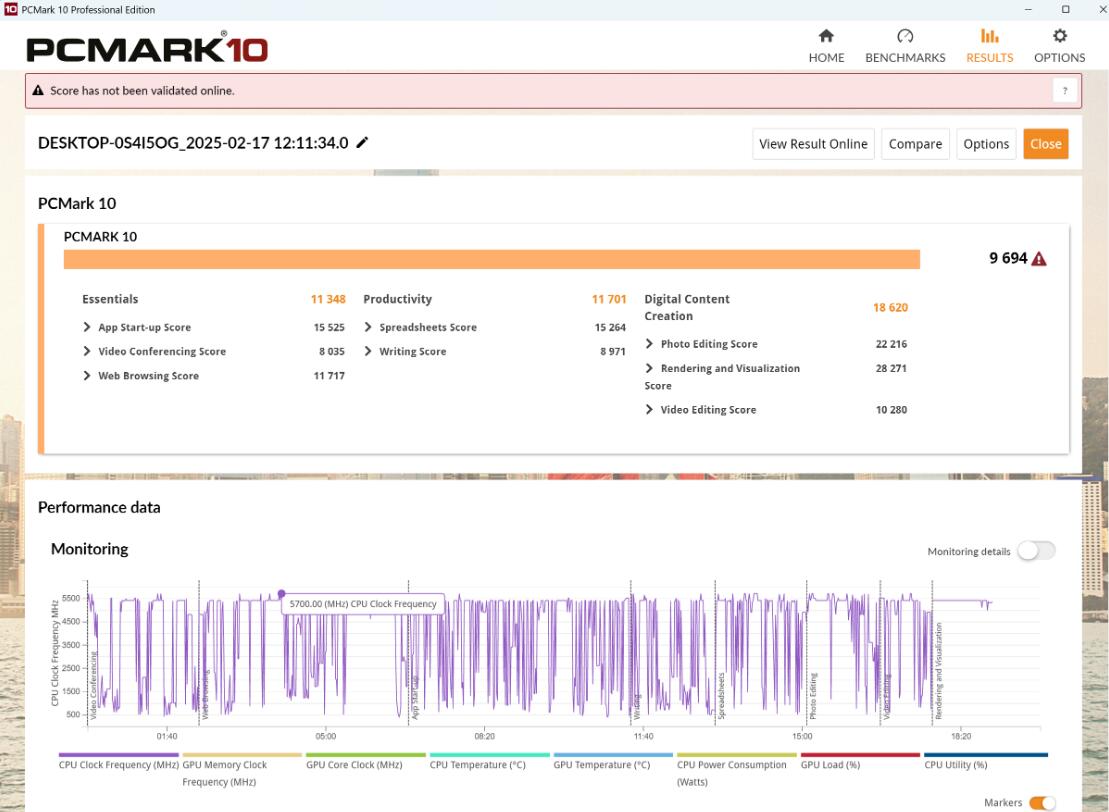1109x812 pixels.
Task: Go to the Home icon
Action: [826, 37]
